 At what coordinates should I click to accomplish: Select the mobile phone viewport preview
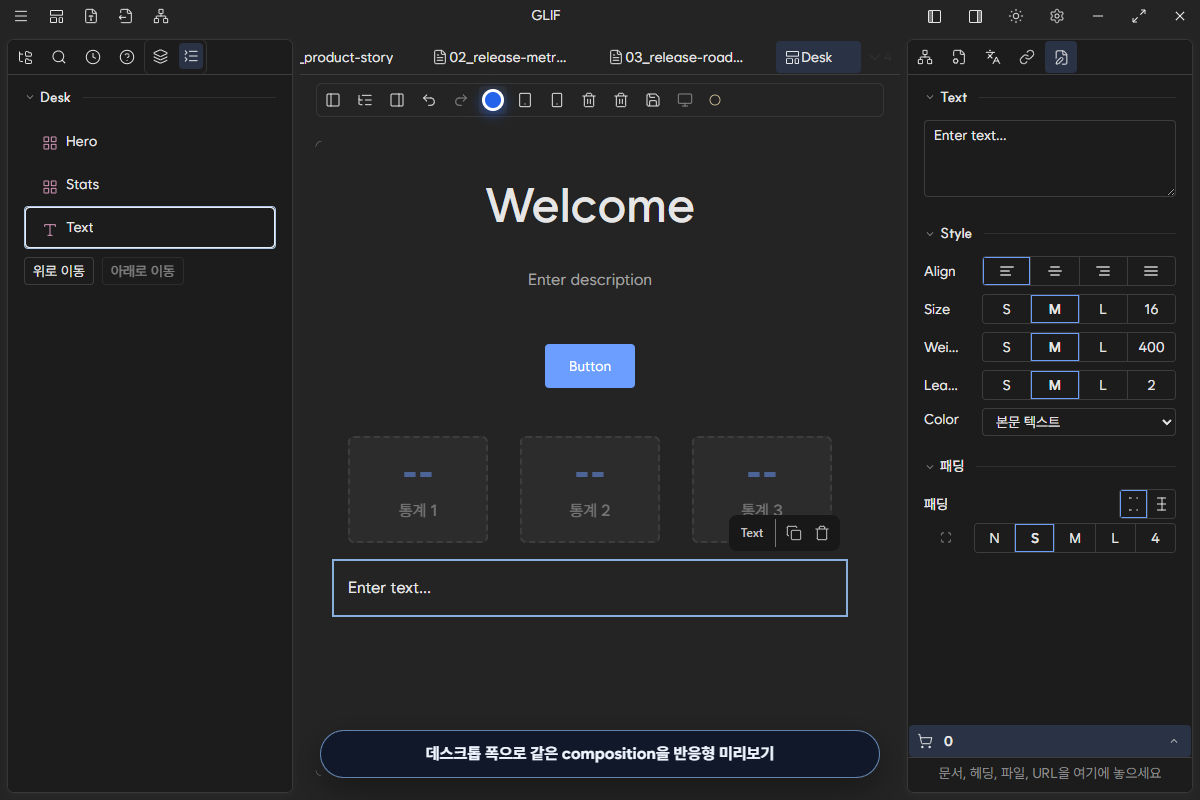coord(557,100)
